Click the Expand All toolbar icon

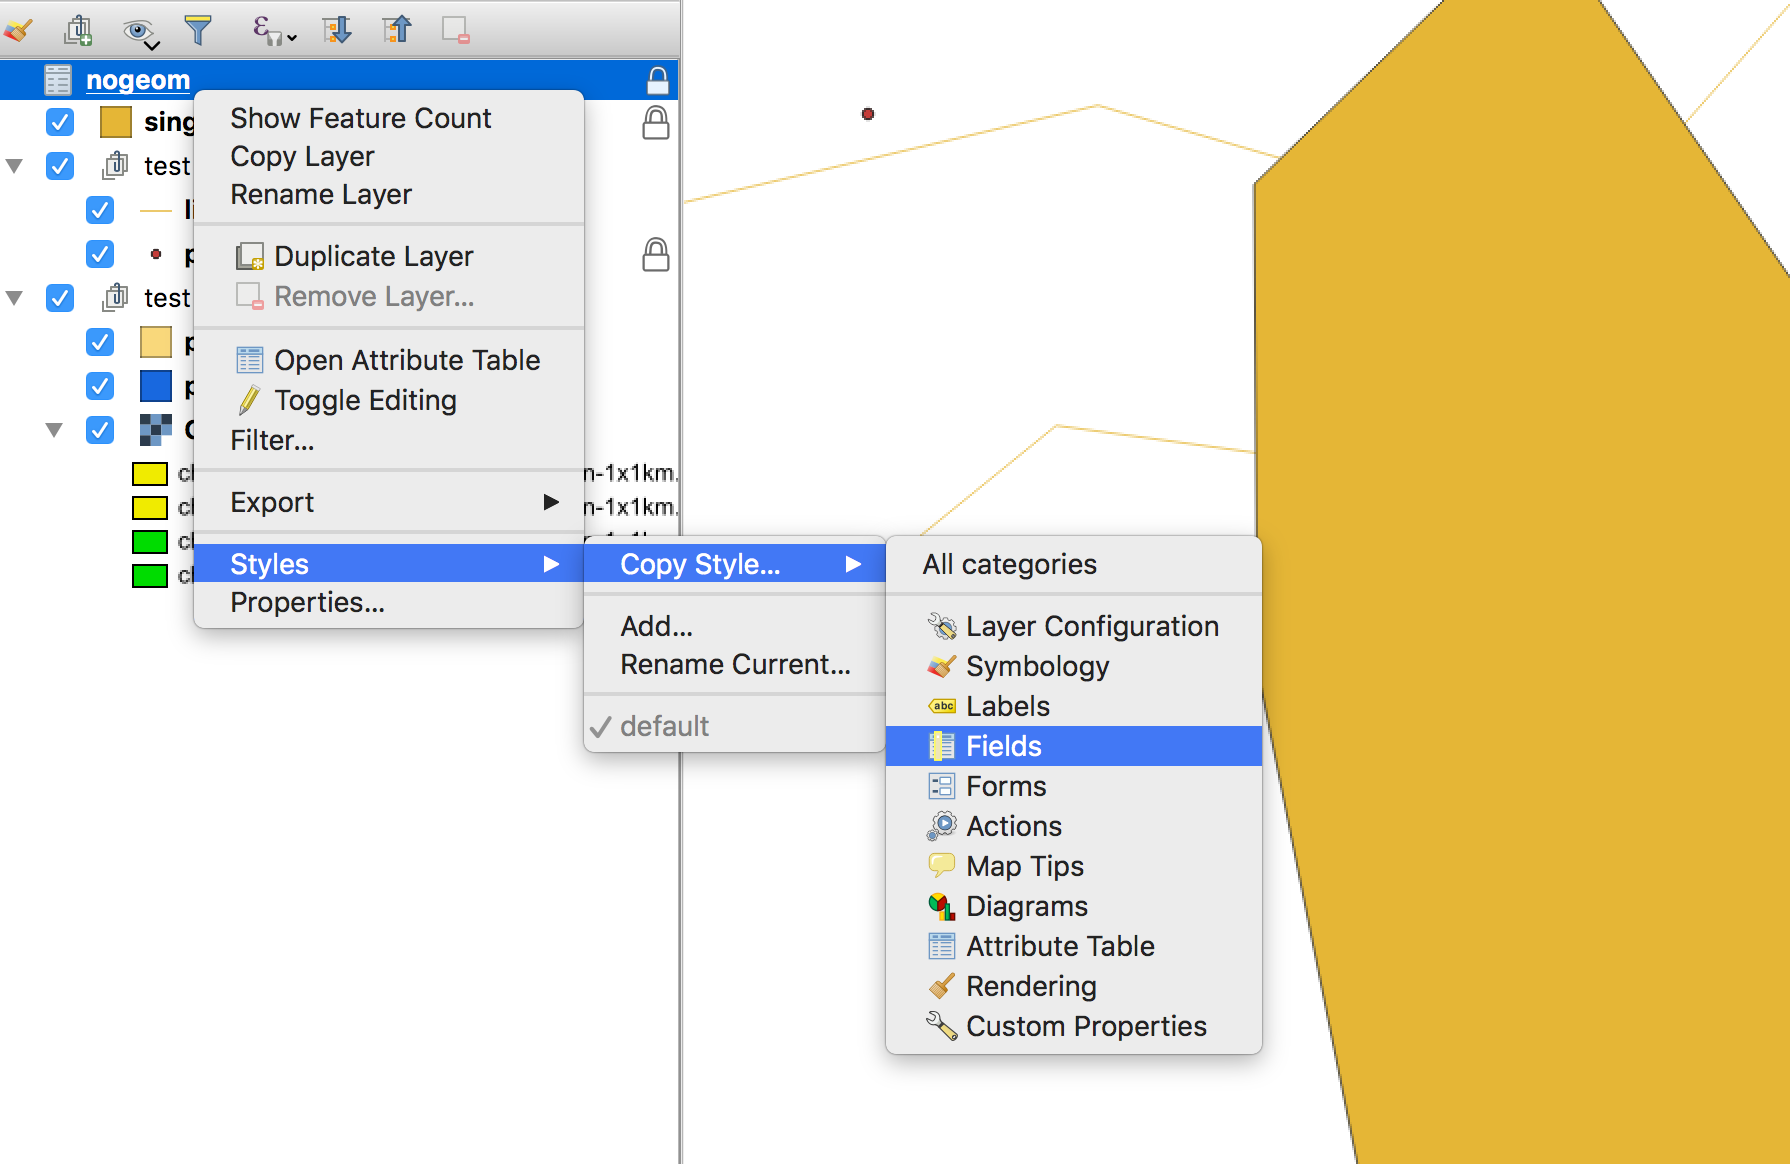coord(337,30)
